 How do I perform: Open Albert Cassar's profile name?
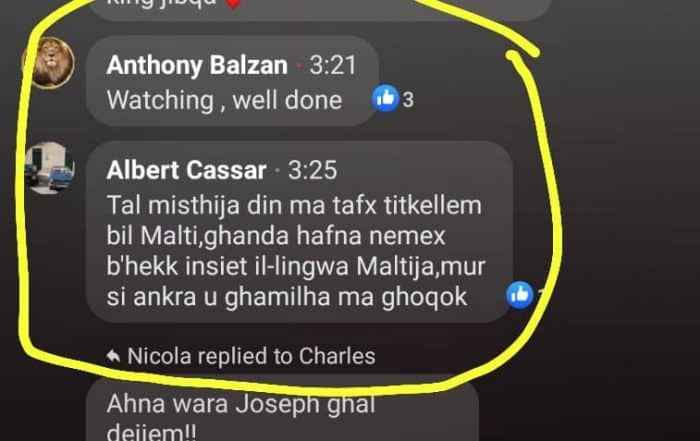(186, 170)
